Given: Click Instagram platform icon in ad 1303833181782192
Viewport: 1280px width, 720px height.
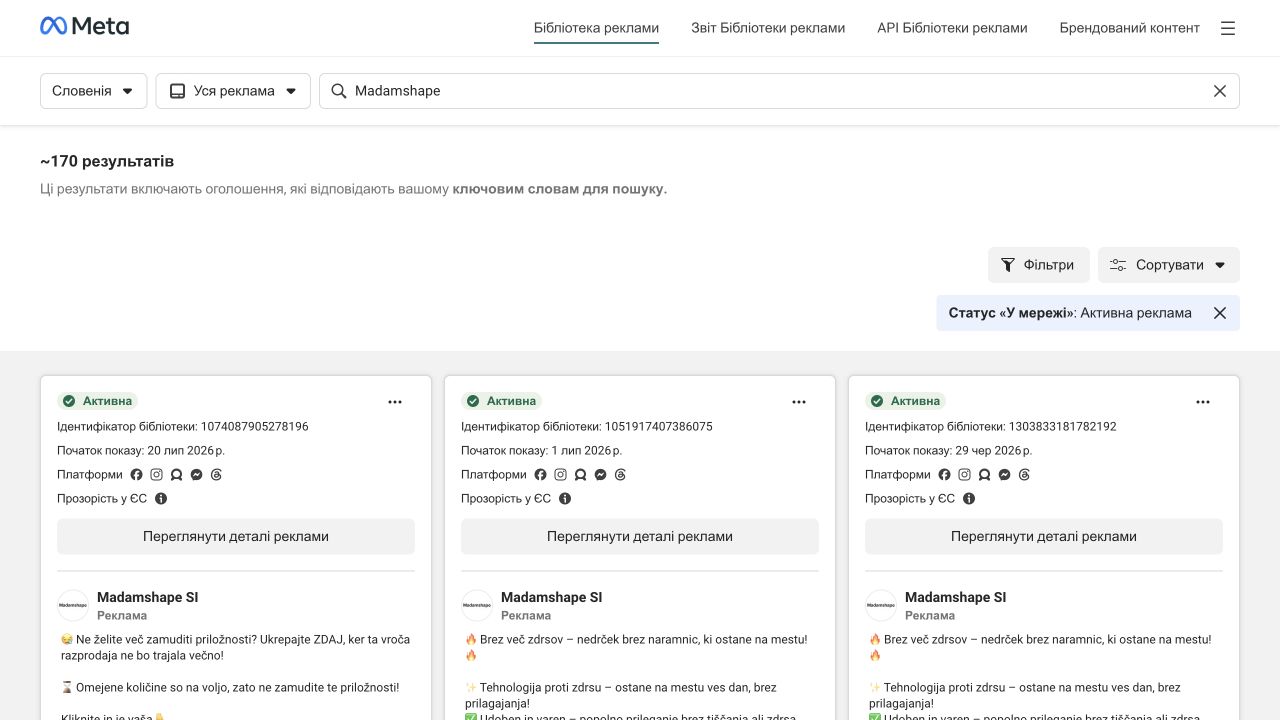Looking at the screenshot, I should pyautogui.click(x=965, y=475).
